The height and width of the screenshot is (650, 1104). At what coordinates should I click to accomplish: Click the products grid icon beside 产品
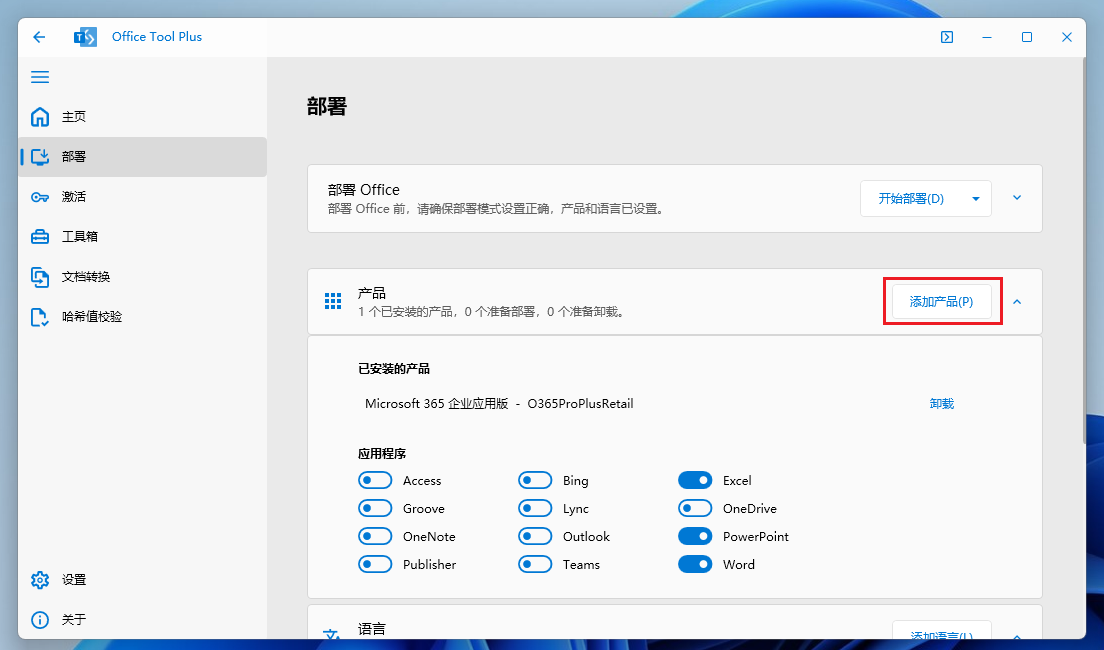333,301
